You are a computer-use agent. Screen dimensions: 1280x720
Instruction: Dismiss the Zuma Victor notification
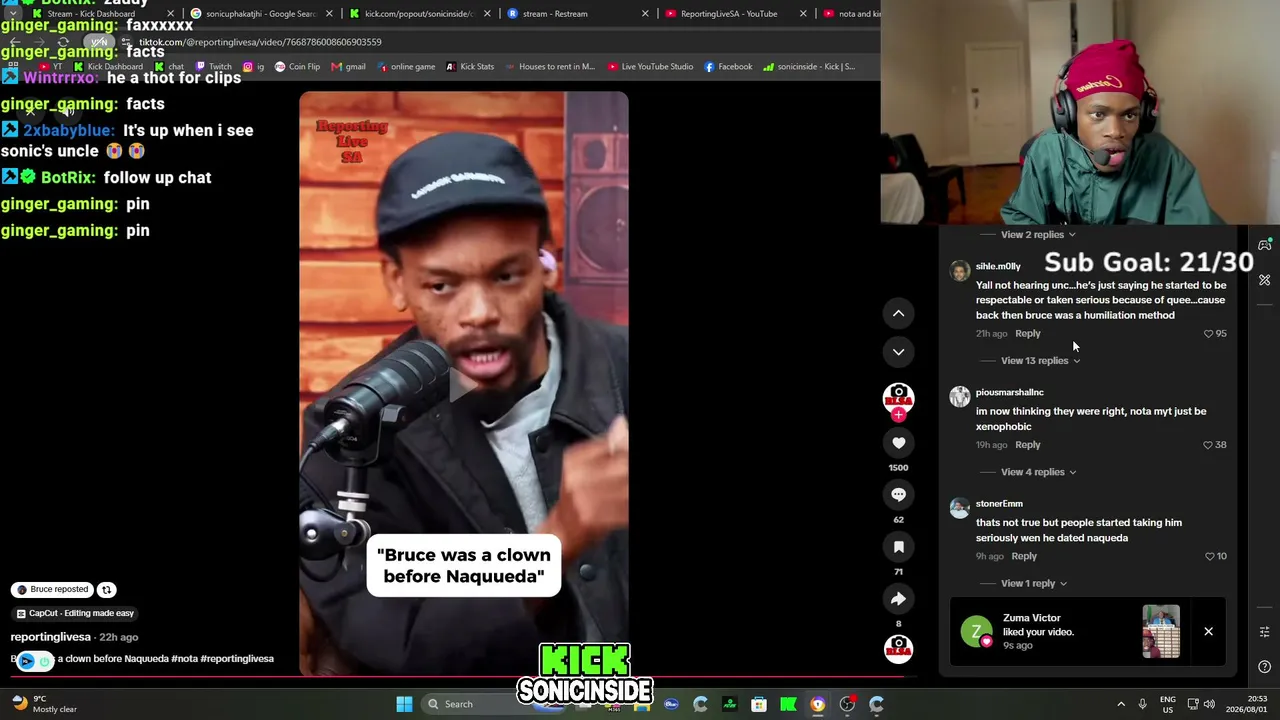coord(1208,632)
